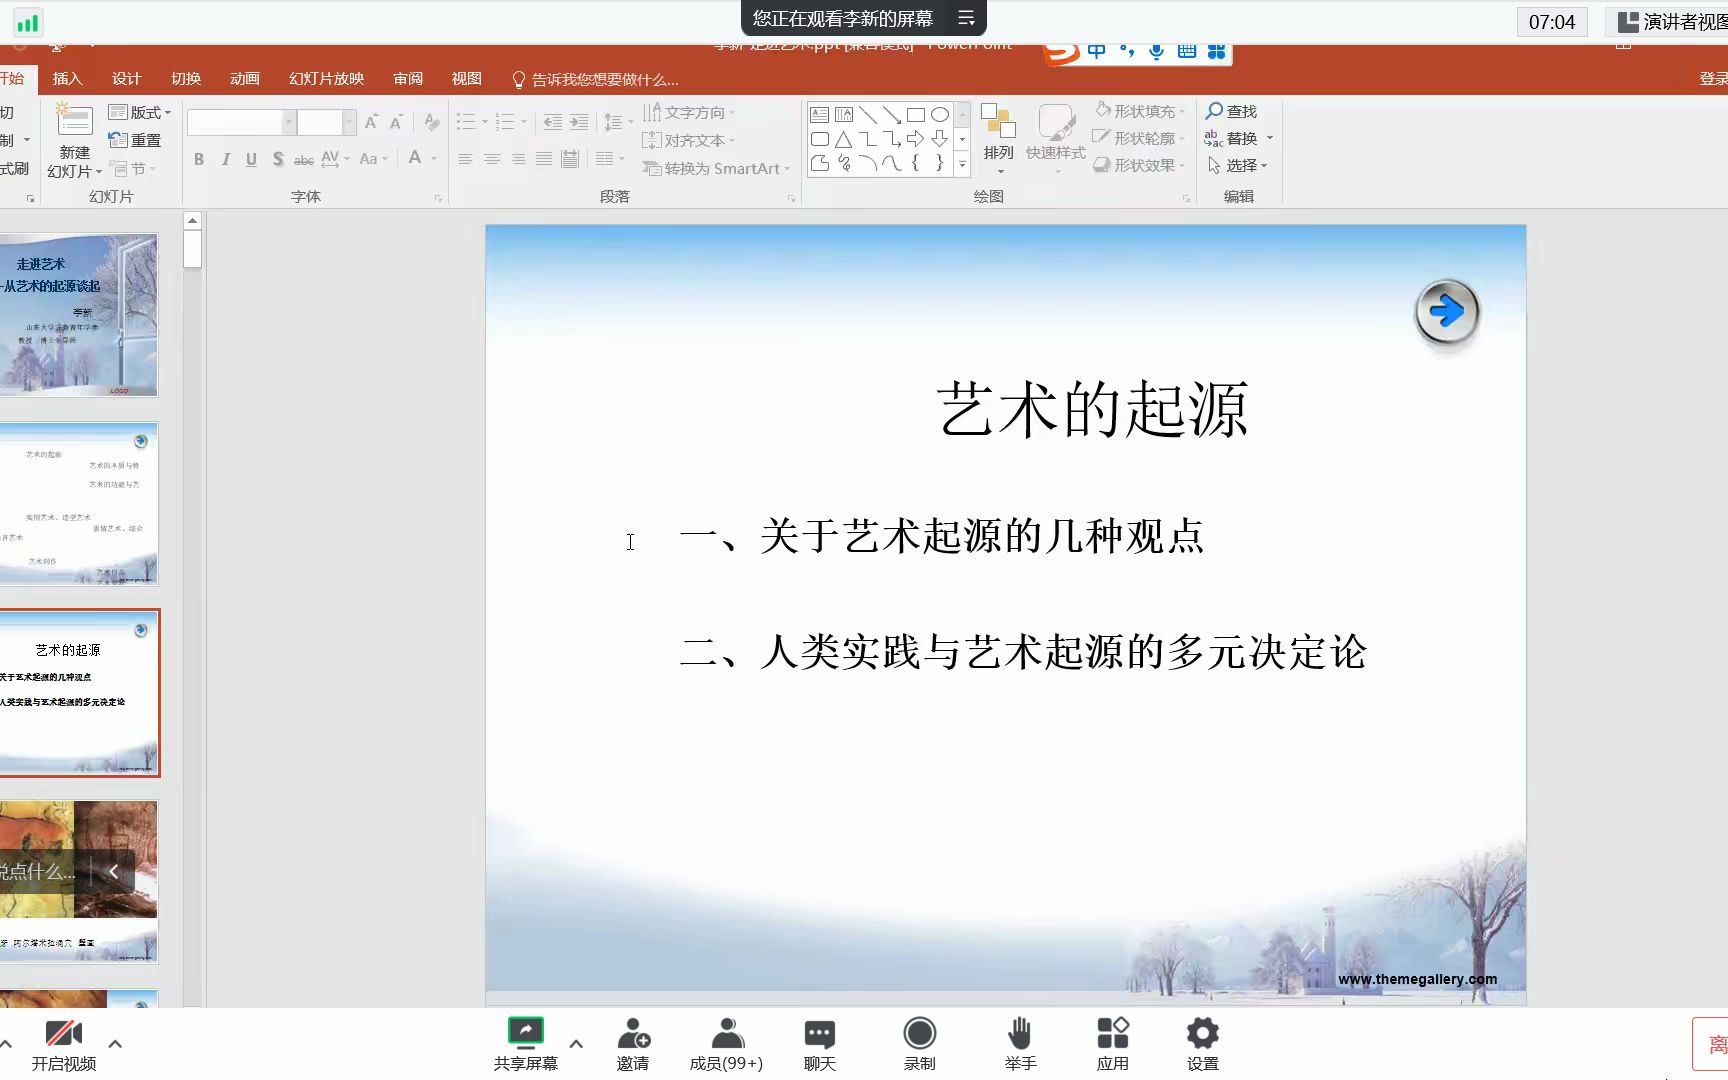The height and width of the screenshot is (1080, 1728).
Task: Click the Increase Font Size icon
Action: click(371, 122)
